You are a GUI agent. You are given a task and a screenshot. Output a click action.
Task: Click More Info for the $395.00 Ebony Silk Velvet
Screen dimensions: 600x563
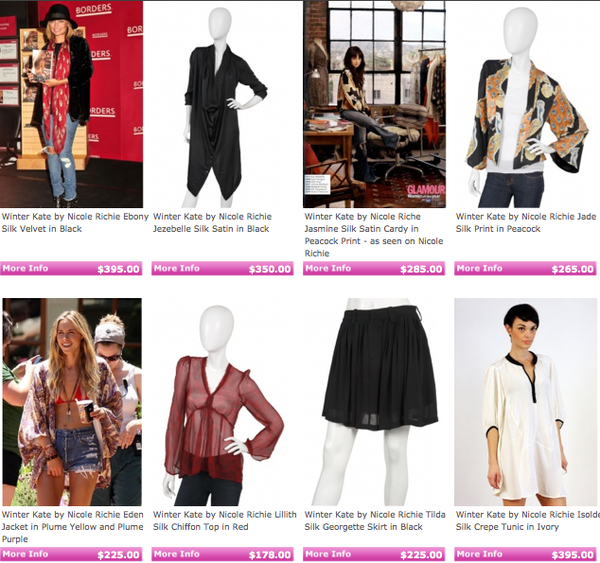point(25,268)
